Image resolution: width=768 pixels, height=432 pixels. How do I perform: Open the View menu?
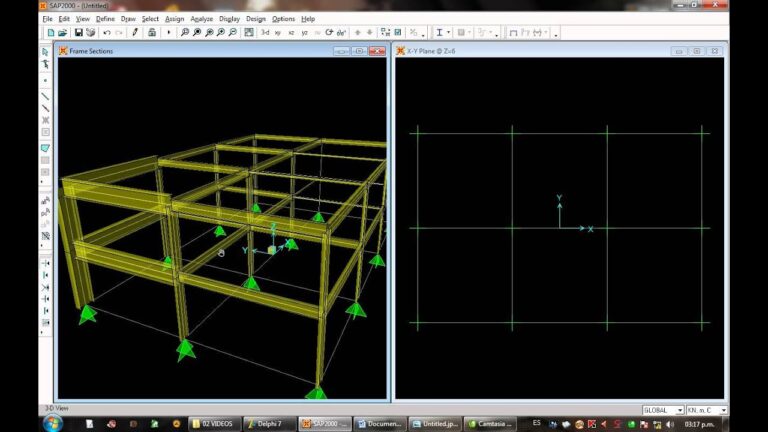[x=82, y=19]
